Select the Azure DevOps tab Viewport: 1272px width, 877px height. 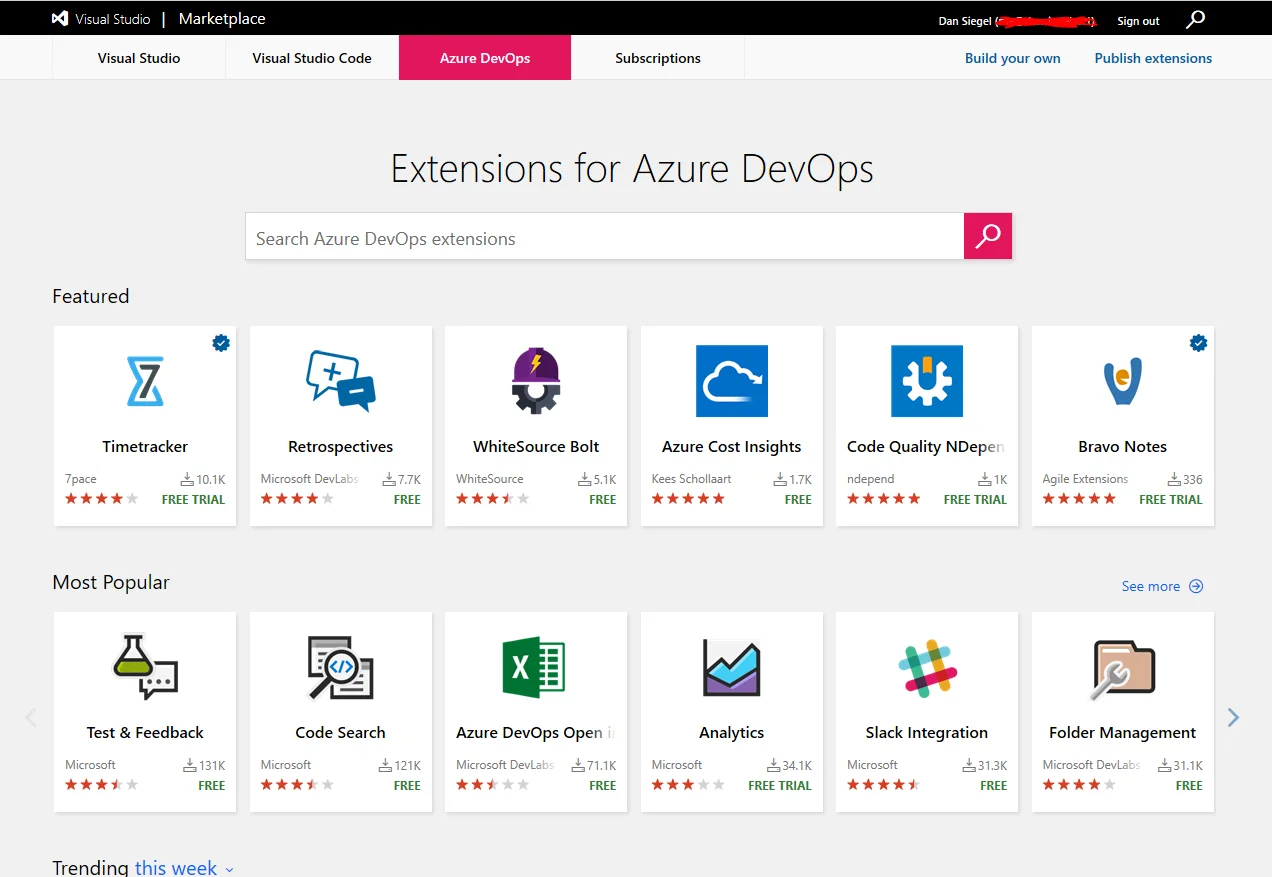tap(485, 58)
